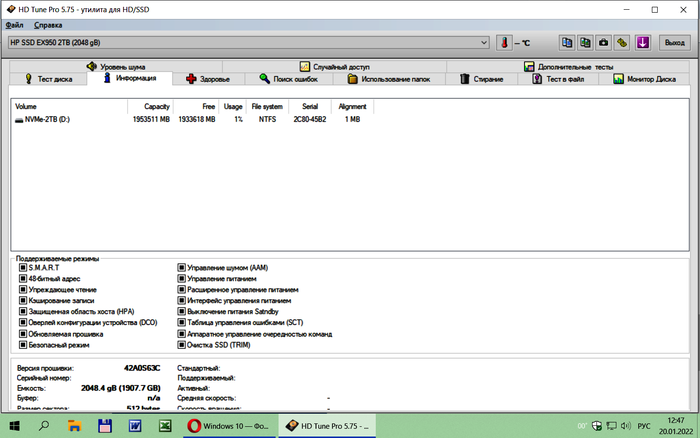Switch to the Тест диска tab

click(x=49, y=79)
